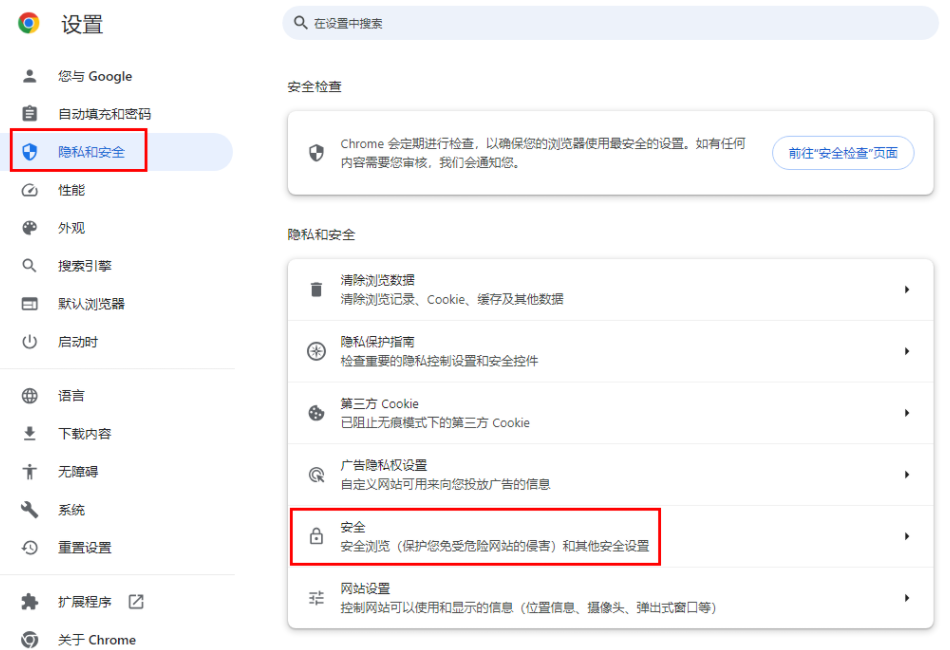
Task: Open the 性能 settings section
Action: coord(116,190)
